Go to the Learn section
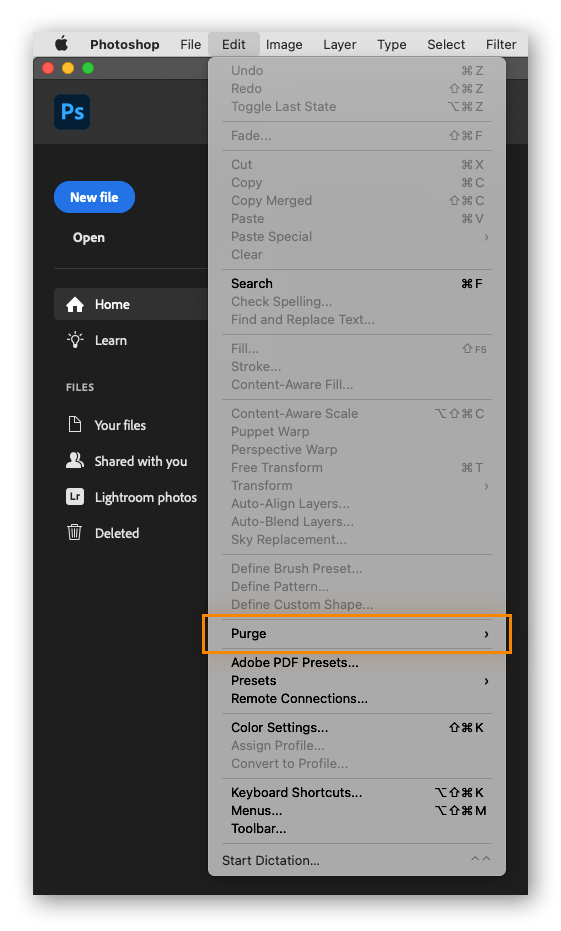The image size is (561, 931). coord(110,340)
